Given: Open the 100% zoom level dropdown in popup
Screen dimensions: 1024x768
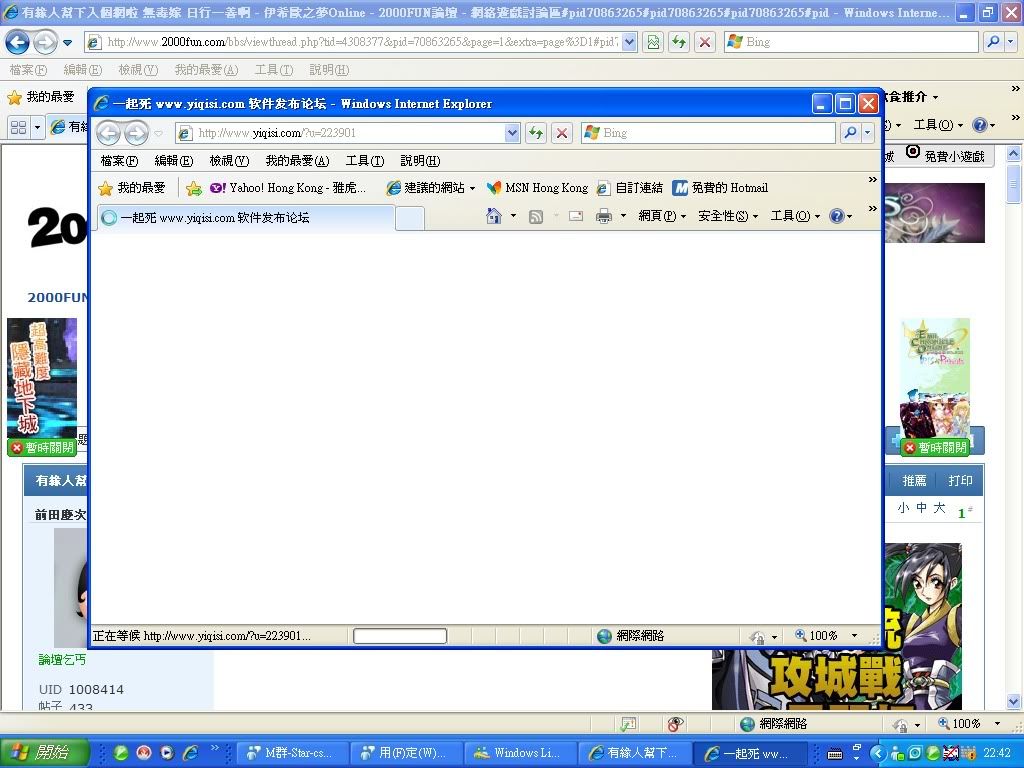Looking at the screenshot, I should (x=828, y=636).
